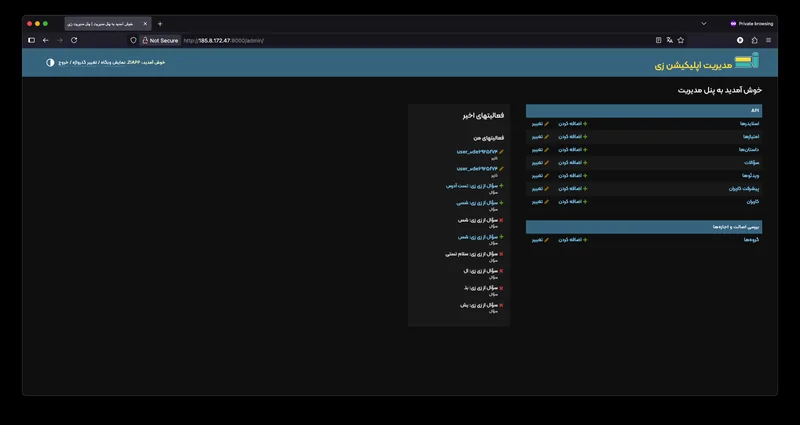Close the current admin tab
The image size is (800, 425).
[145, 24]
